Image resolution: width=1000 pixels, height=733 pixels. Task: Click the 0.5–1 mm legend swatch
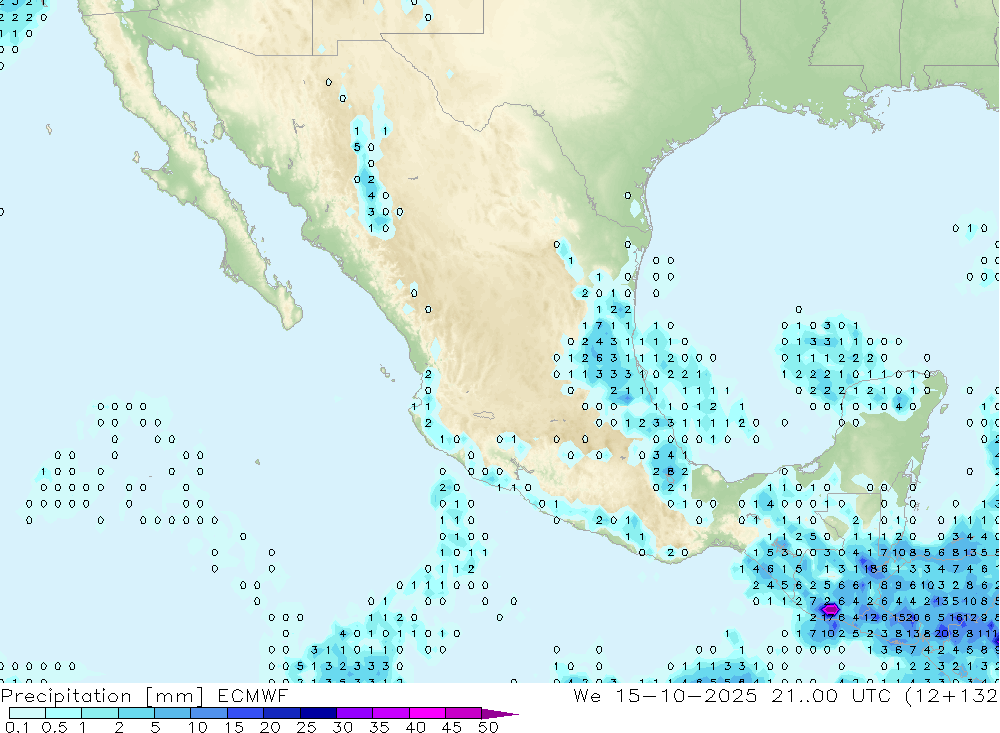pyautogui.click(x=64, y=713)
